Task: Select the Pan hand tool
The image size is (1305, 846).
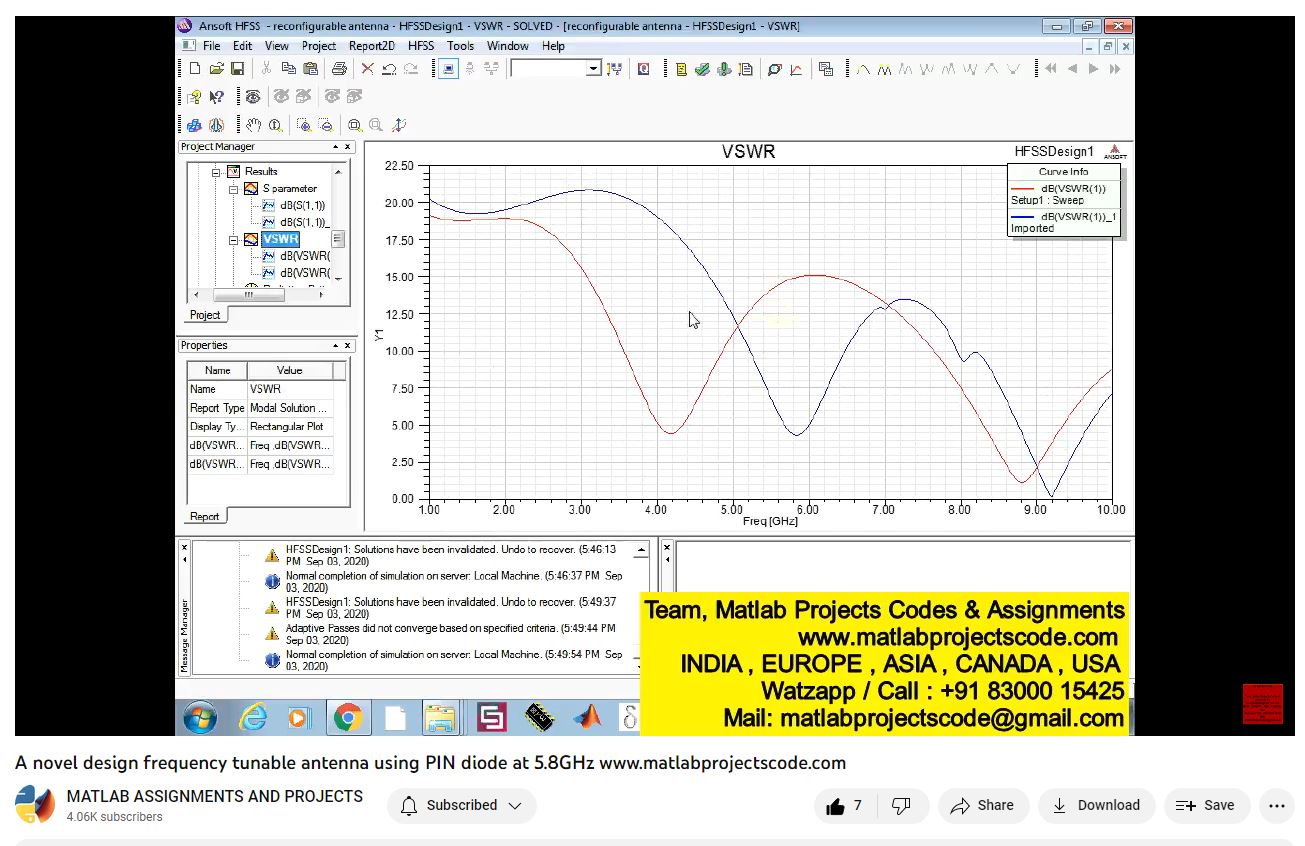Action: pos(253,125)
